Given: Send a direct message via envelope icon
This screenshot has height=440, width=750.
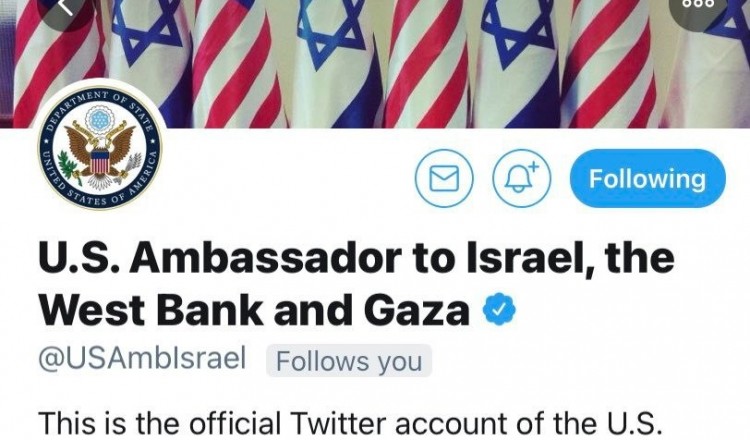Looking at the screenshot, I should [444, 178].
